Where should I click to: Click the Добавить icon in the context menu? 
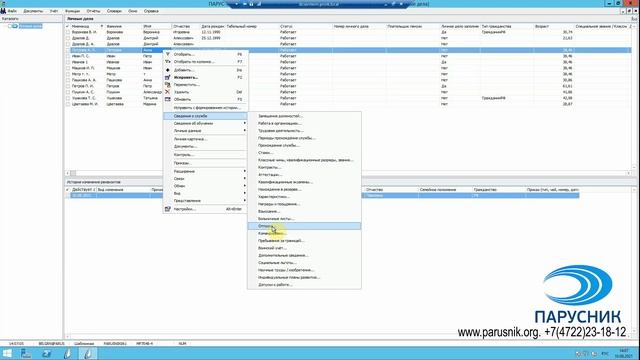(x=167, y=70)
